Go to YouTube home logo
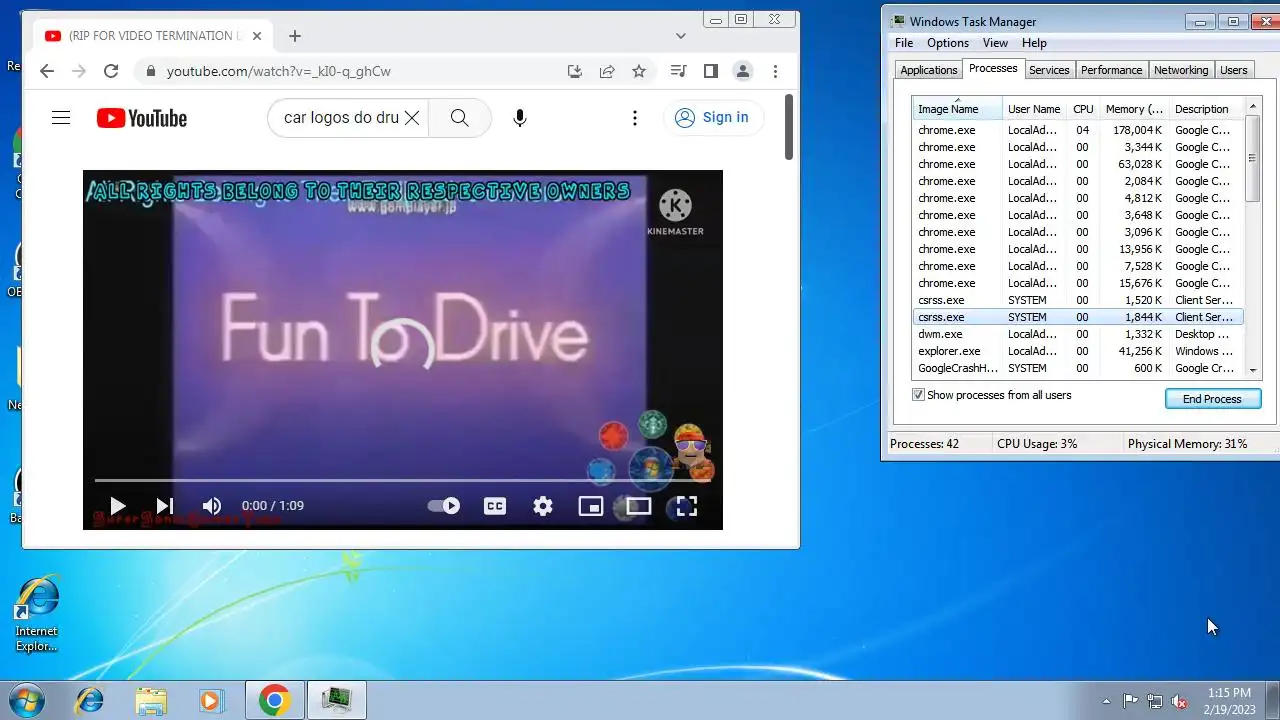Viewport: 1280px width, 720px height. pos(142,118)
